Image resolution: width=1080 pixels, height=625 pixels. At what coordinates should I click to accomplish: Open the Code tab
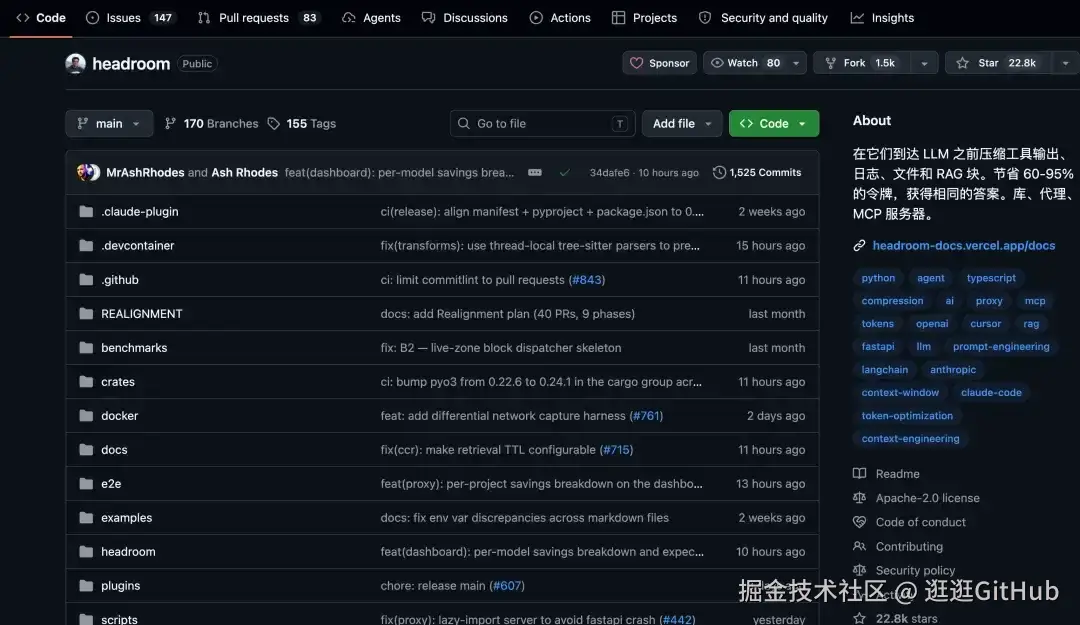41,18
